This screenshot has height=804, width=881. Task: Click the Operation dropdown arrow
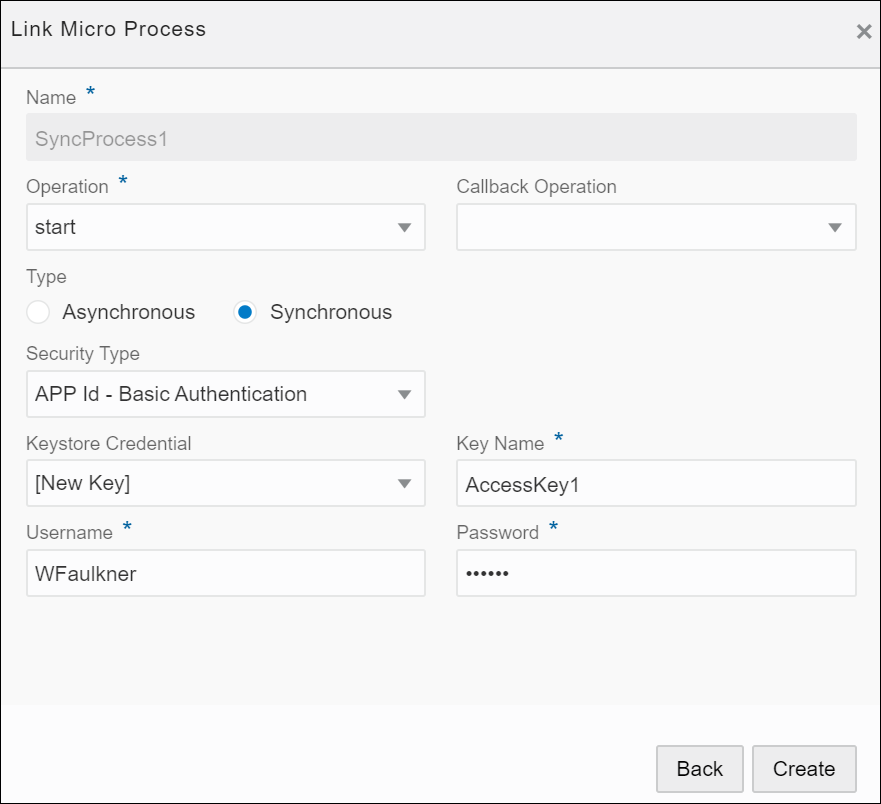tap(406, 227)
